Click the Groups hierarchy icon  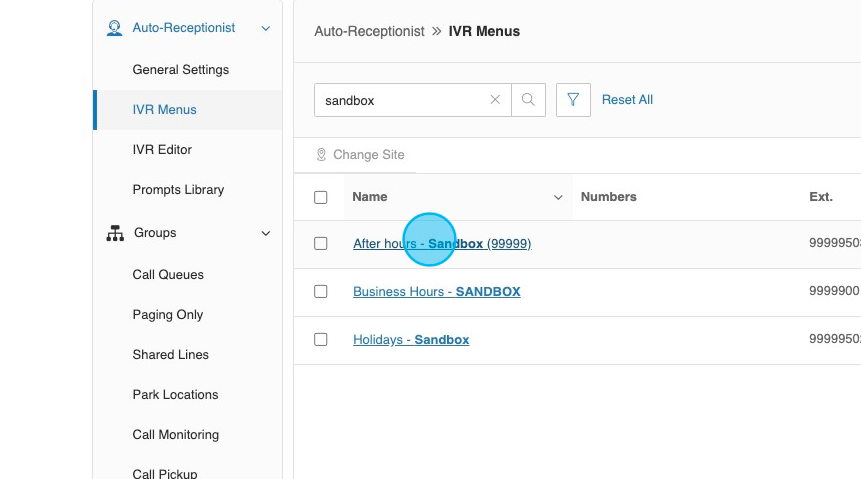115,233
